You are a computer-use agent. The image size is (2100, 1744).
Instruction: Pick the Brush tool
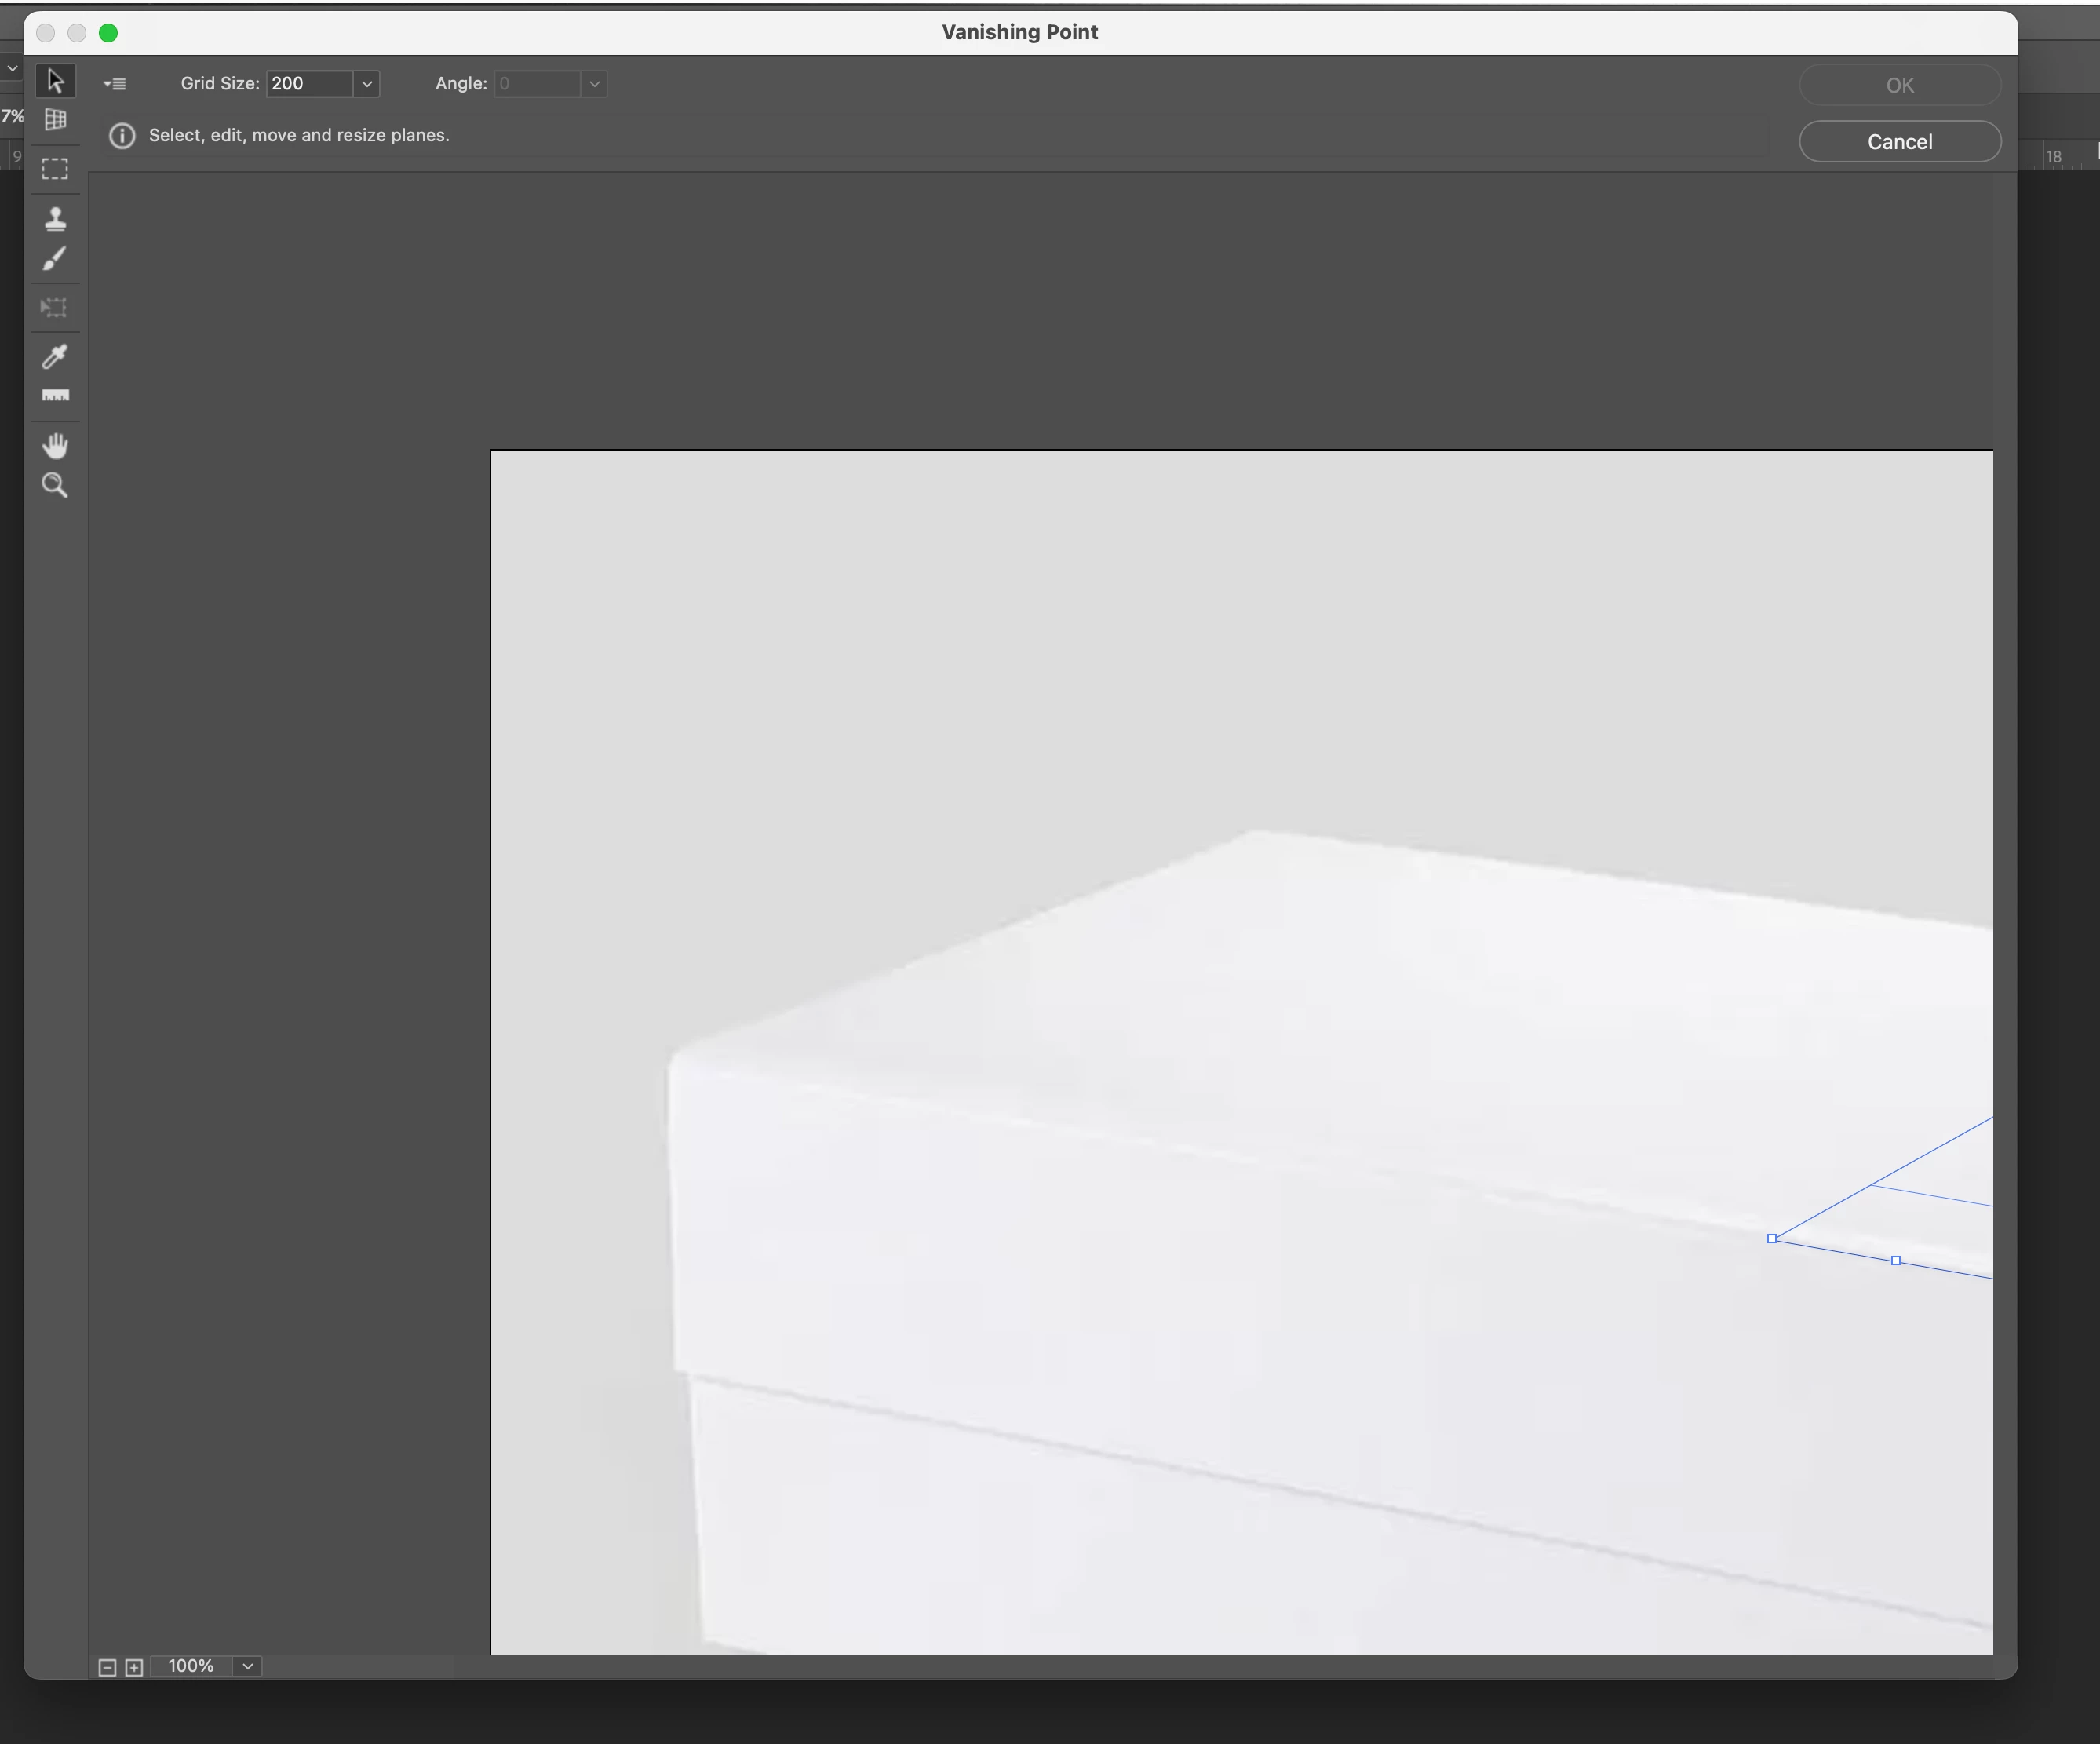click(x=55, y=259)
